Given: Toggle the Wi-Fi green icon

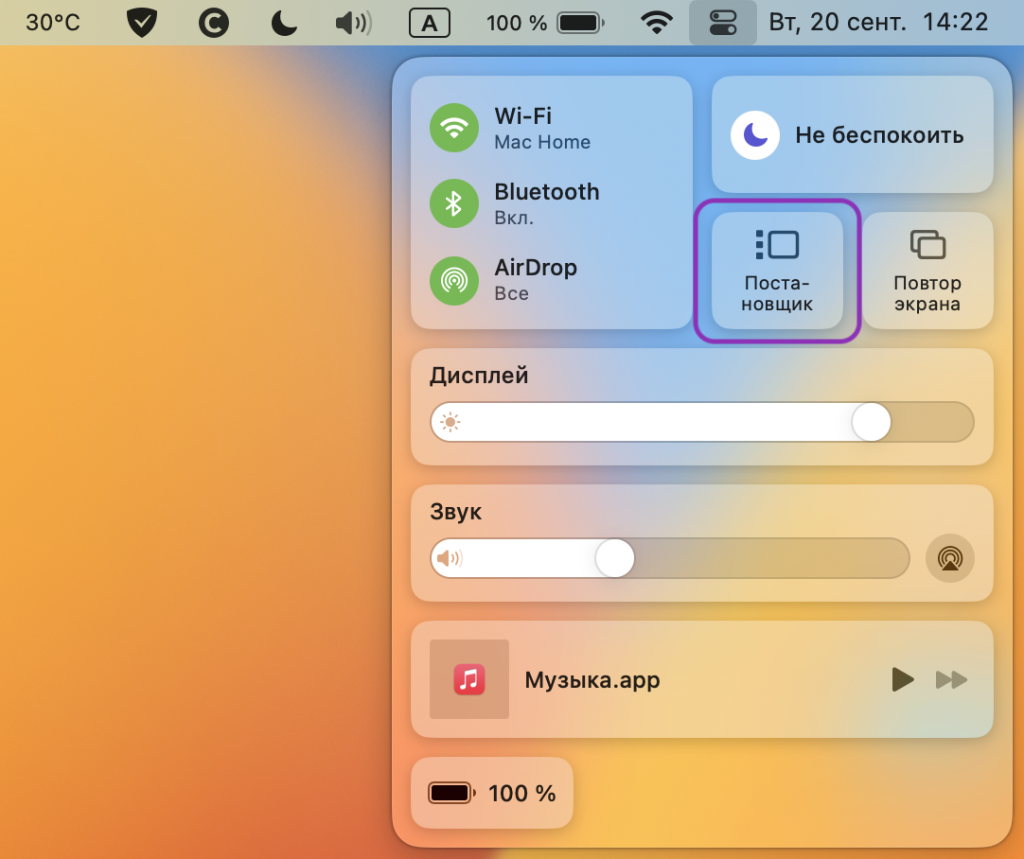Looking at the screenshot, I should point(455,128).
